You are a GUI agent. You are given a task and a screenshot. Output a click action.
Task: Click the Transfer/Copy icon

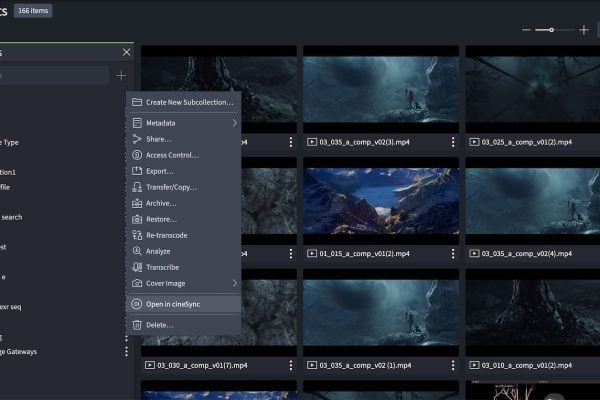coord(137,187)
